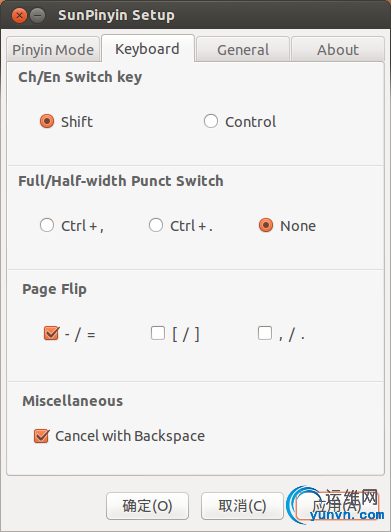This screenshot has height=532, width=391.
Task: Switch to the Pinyin Mode tab
Action: pyautogui.click(x=53, y=50)
